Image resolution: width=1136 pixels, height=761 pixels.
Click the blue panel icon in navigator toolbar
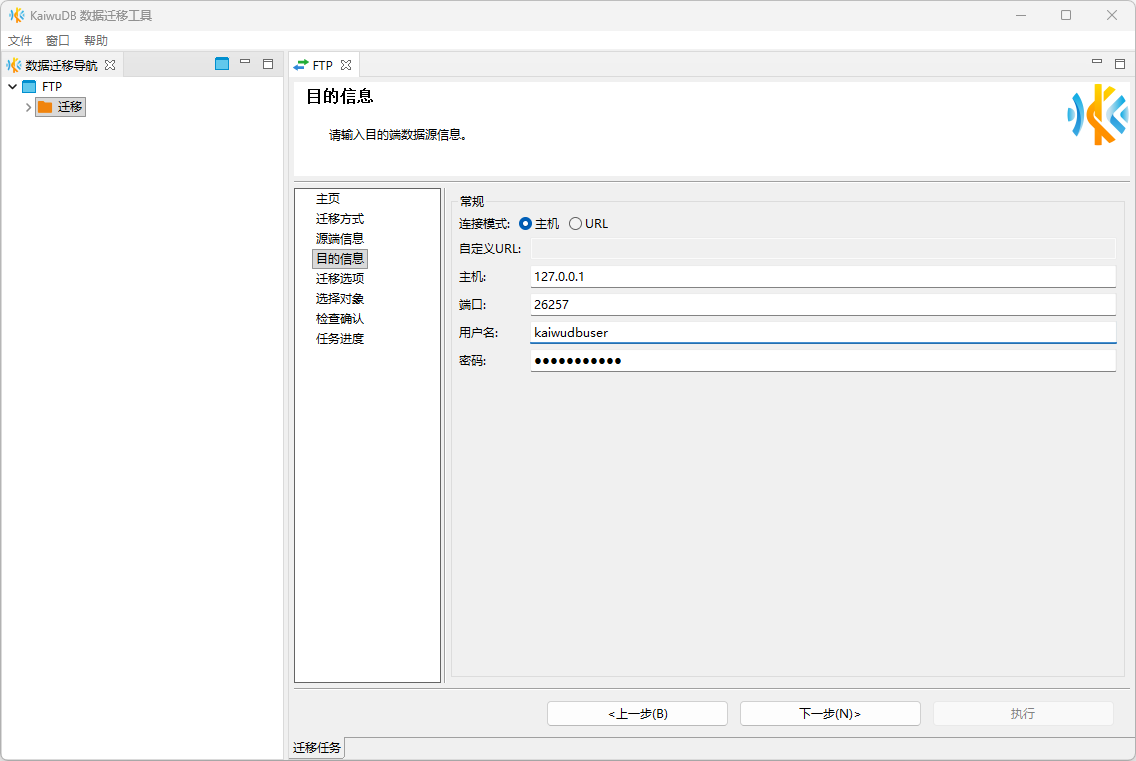tap(222, 64)
